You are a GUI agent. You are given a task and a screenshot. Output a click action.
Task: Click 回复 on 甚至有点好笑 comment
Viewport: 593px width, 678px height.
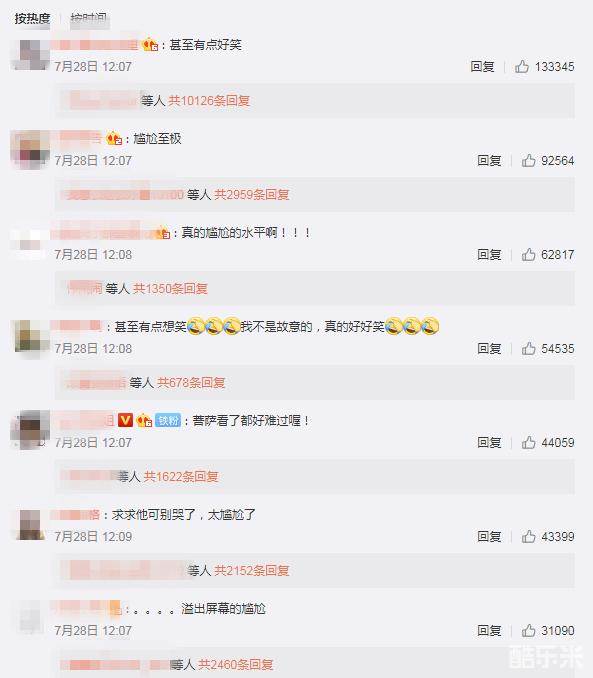click(482, 67)
